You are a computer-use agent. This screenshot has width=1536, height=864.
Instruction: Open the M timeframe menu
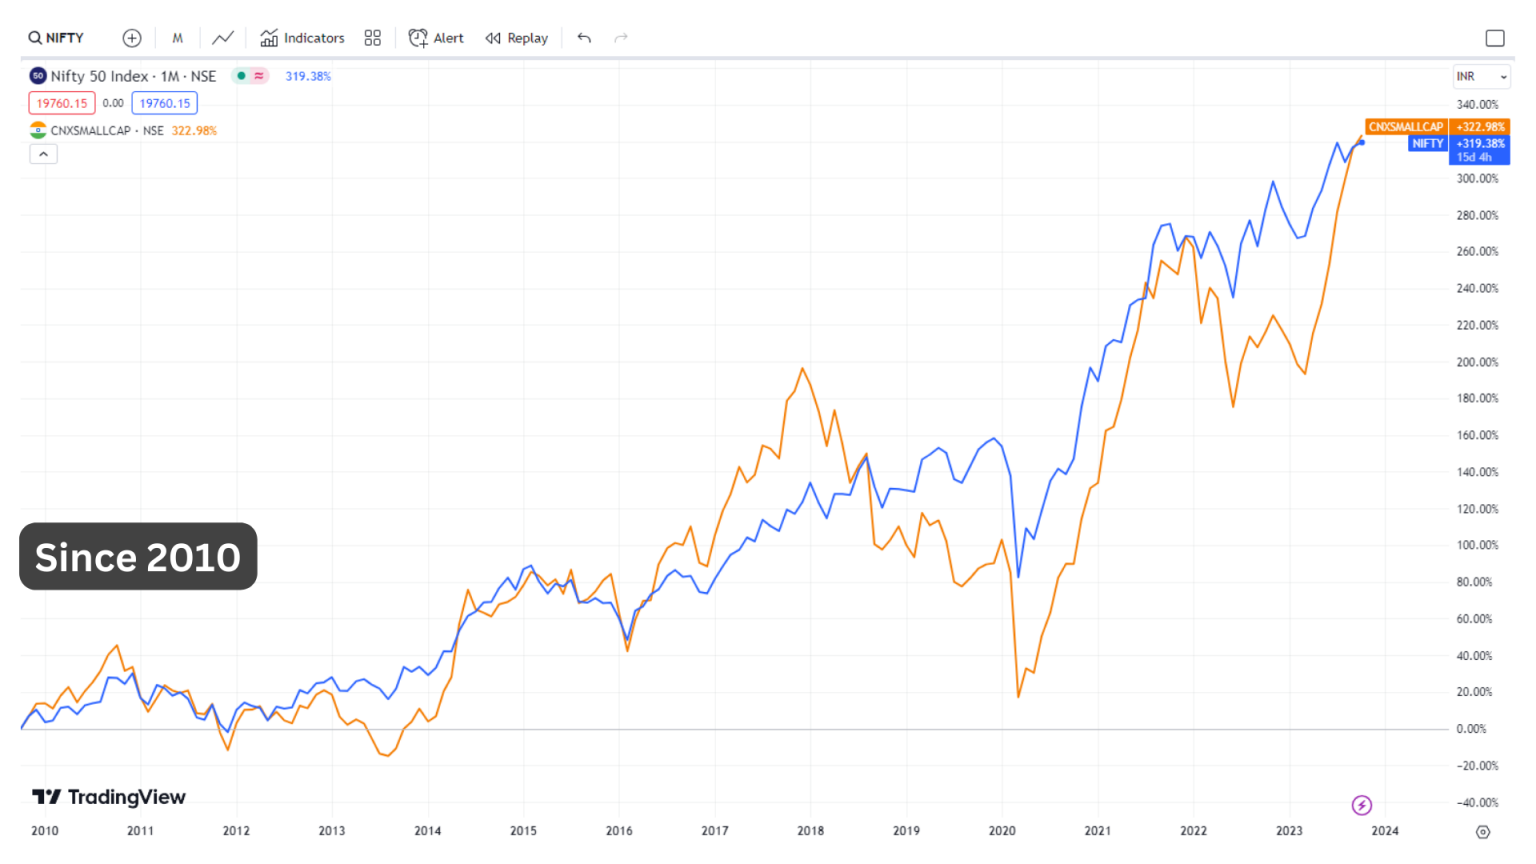[x=177, y=37]
